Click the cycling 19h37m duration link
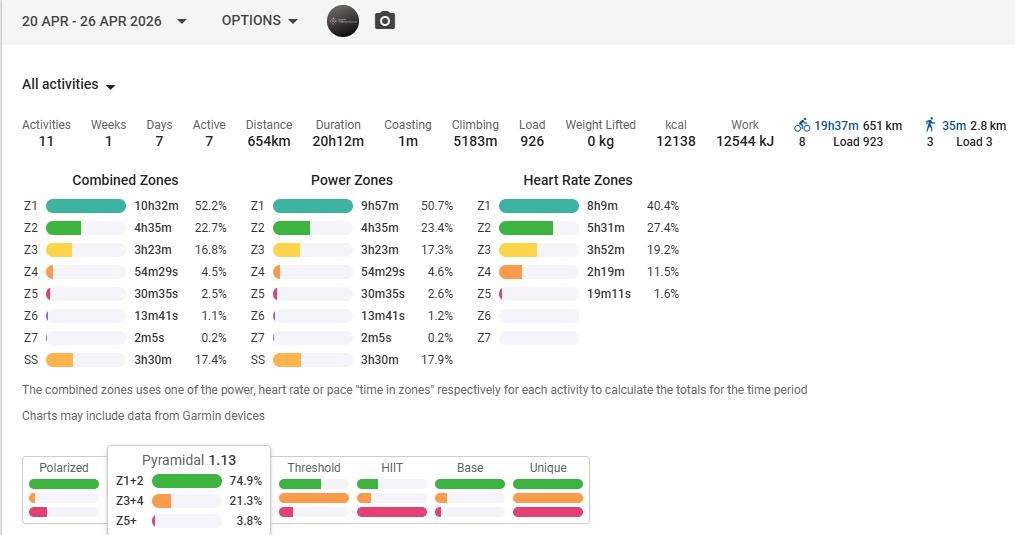 tap(836, 125)
